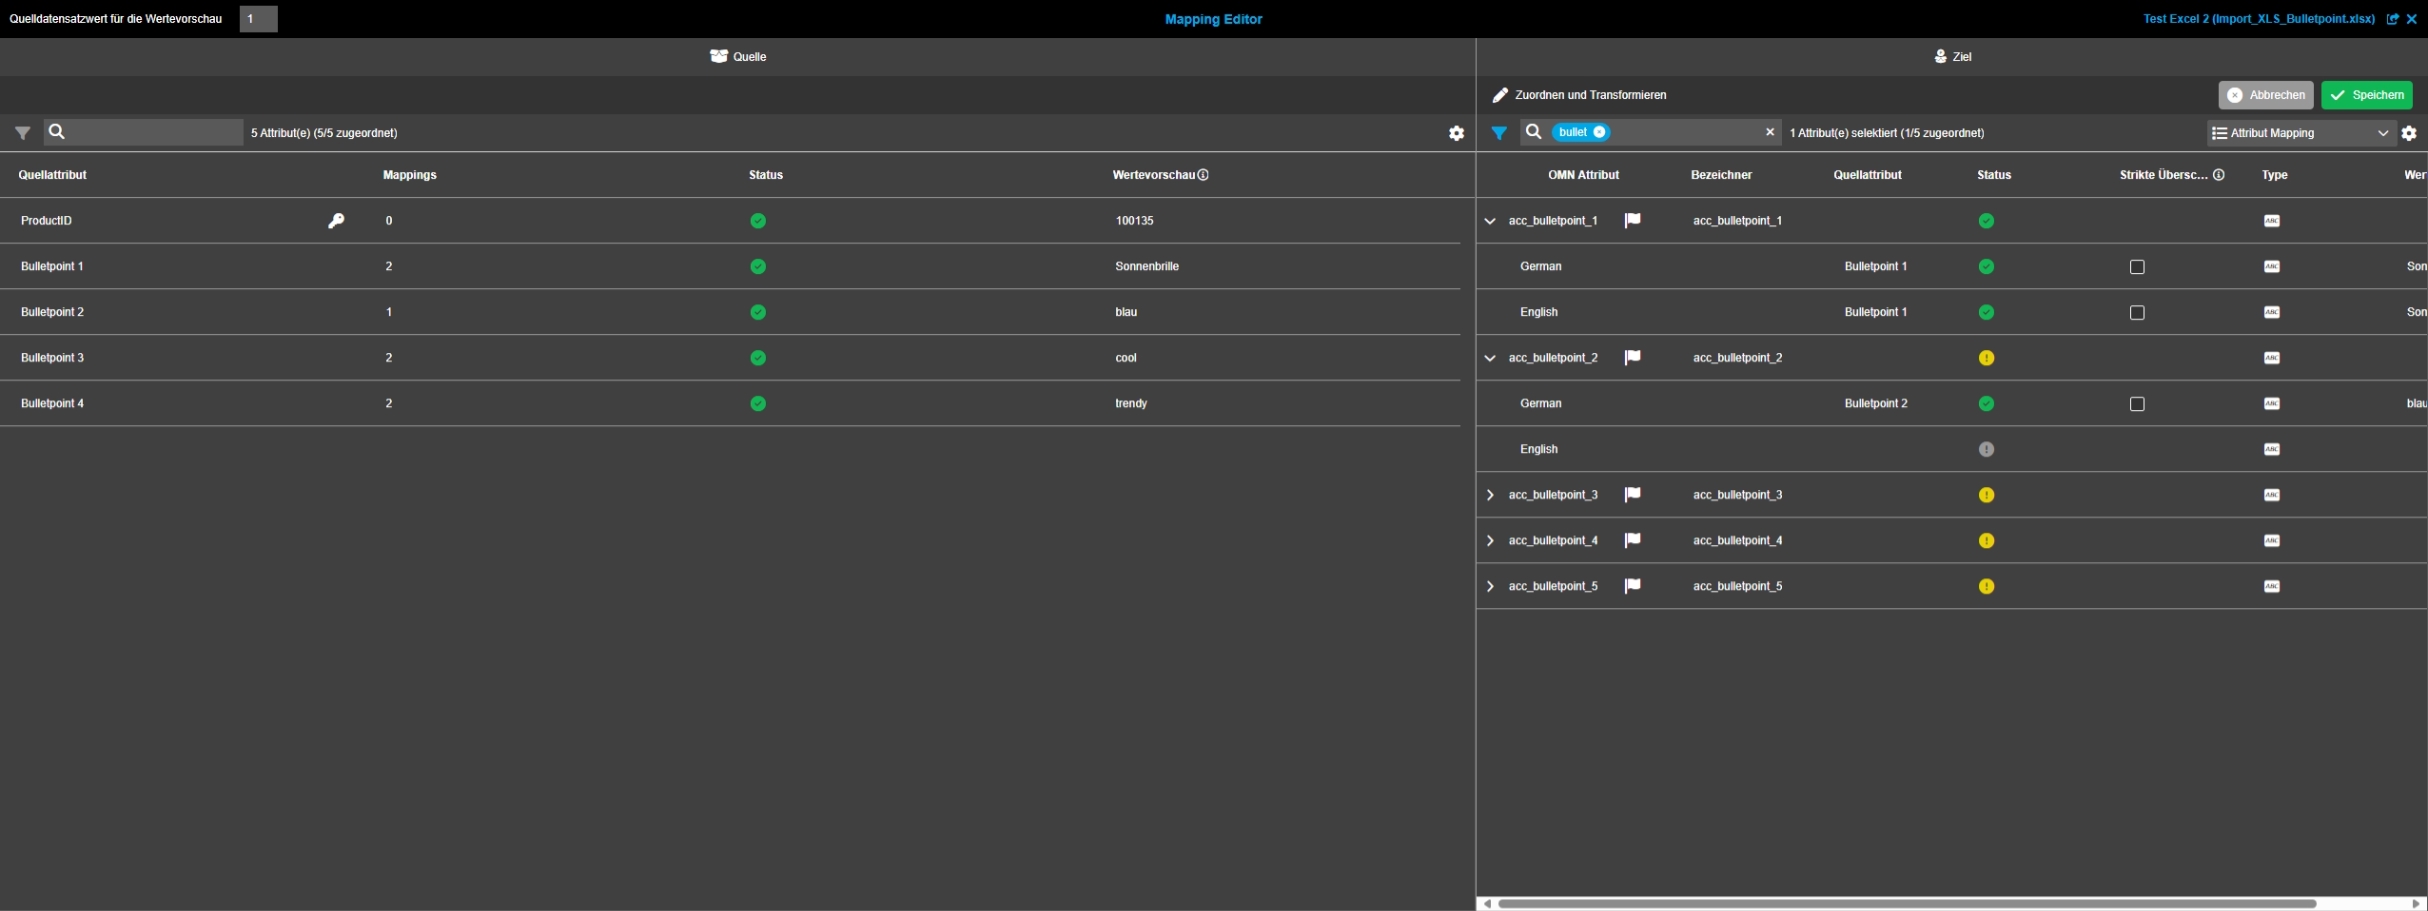
Task: Expand the acc_bulletpoint_3 row
Action: click(x=1490, y=495)
